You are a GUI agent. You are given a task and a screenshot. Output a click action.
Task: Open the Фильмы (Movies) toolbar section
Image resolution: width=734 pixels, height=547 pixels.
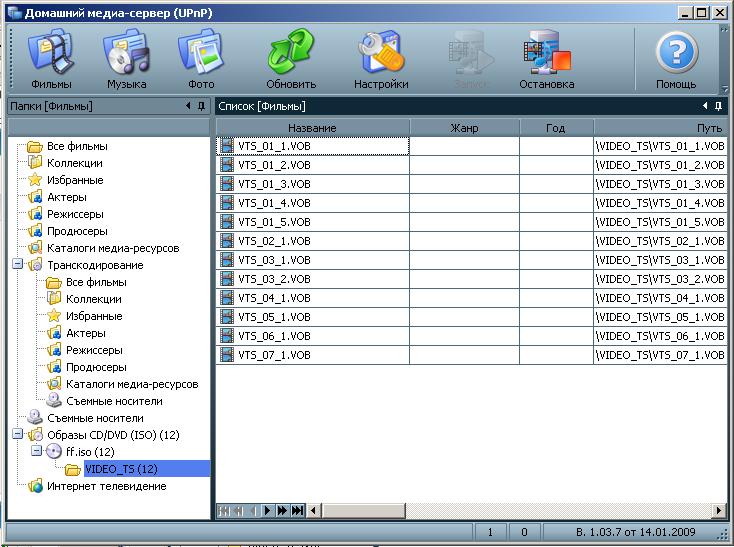point(51,59)
